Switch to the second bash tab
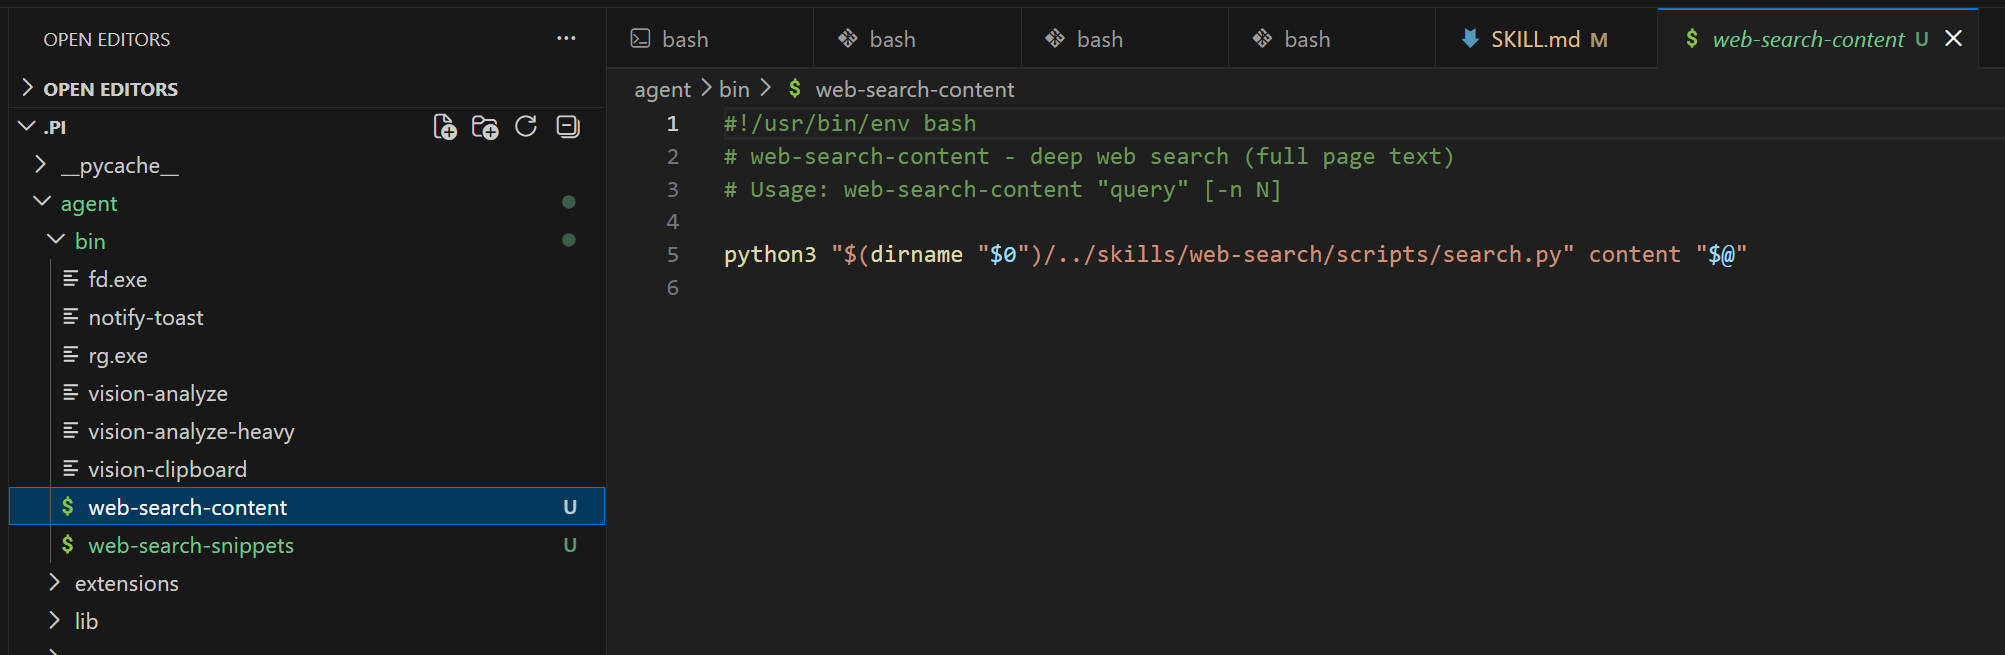The height and width of the screenshot is (655, 2005). coord(917,39)
